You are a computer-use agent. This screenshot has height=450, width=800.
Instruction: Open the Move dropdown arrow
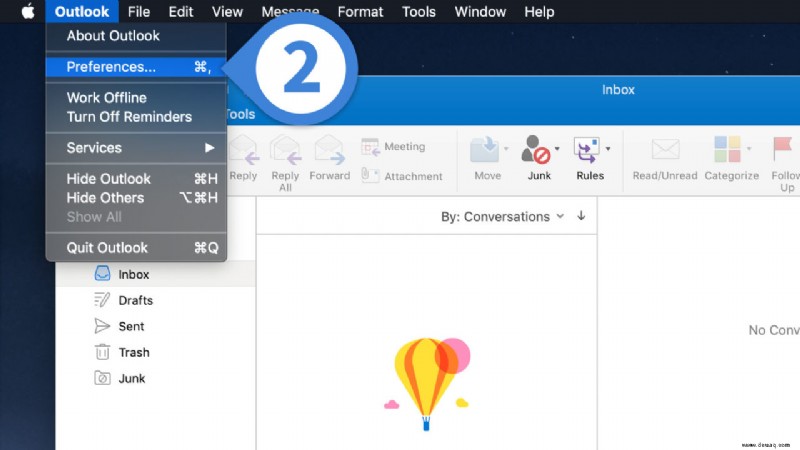tap(506, 149)
